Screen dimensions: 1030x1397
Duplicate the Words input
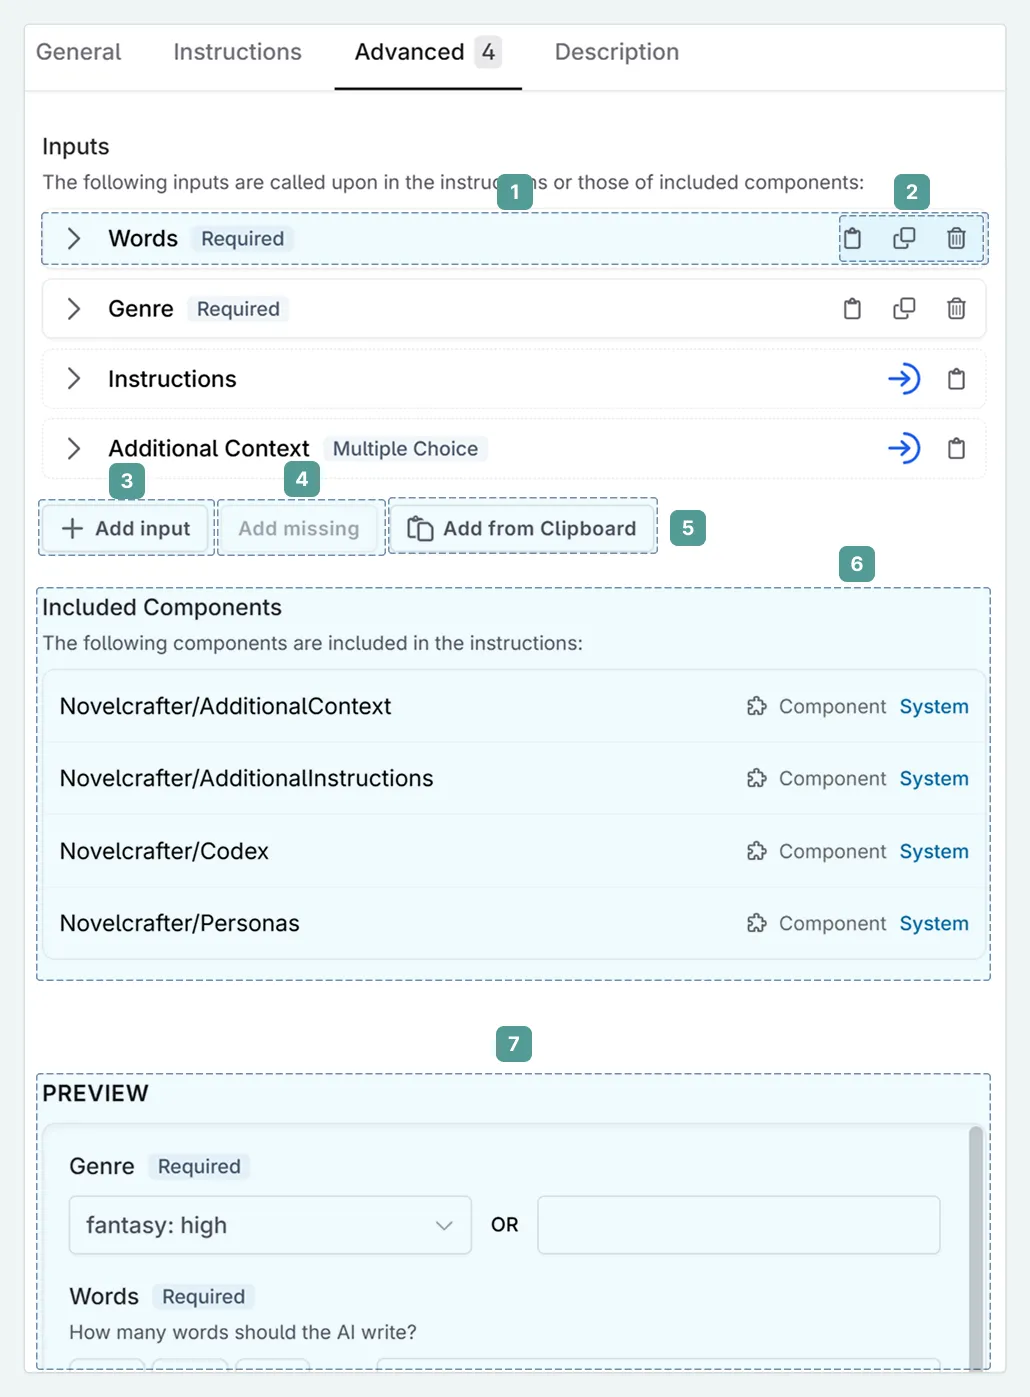[904, 239]
